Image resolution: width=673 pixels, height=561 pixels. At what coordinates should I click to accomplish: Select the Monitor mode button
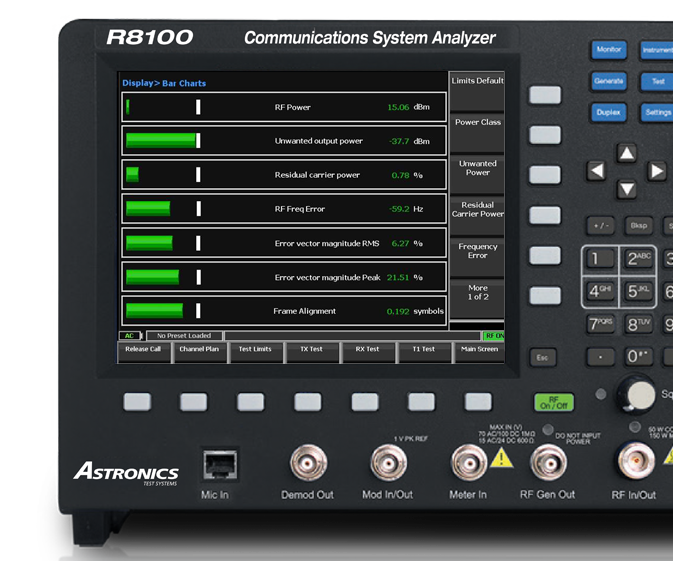tap(608, 49)
